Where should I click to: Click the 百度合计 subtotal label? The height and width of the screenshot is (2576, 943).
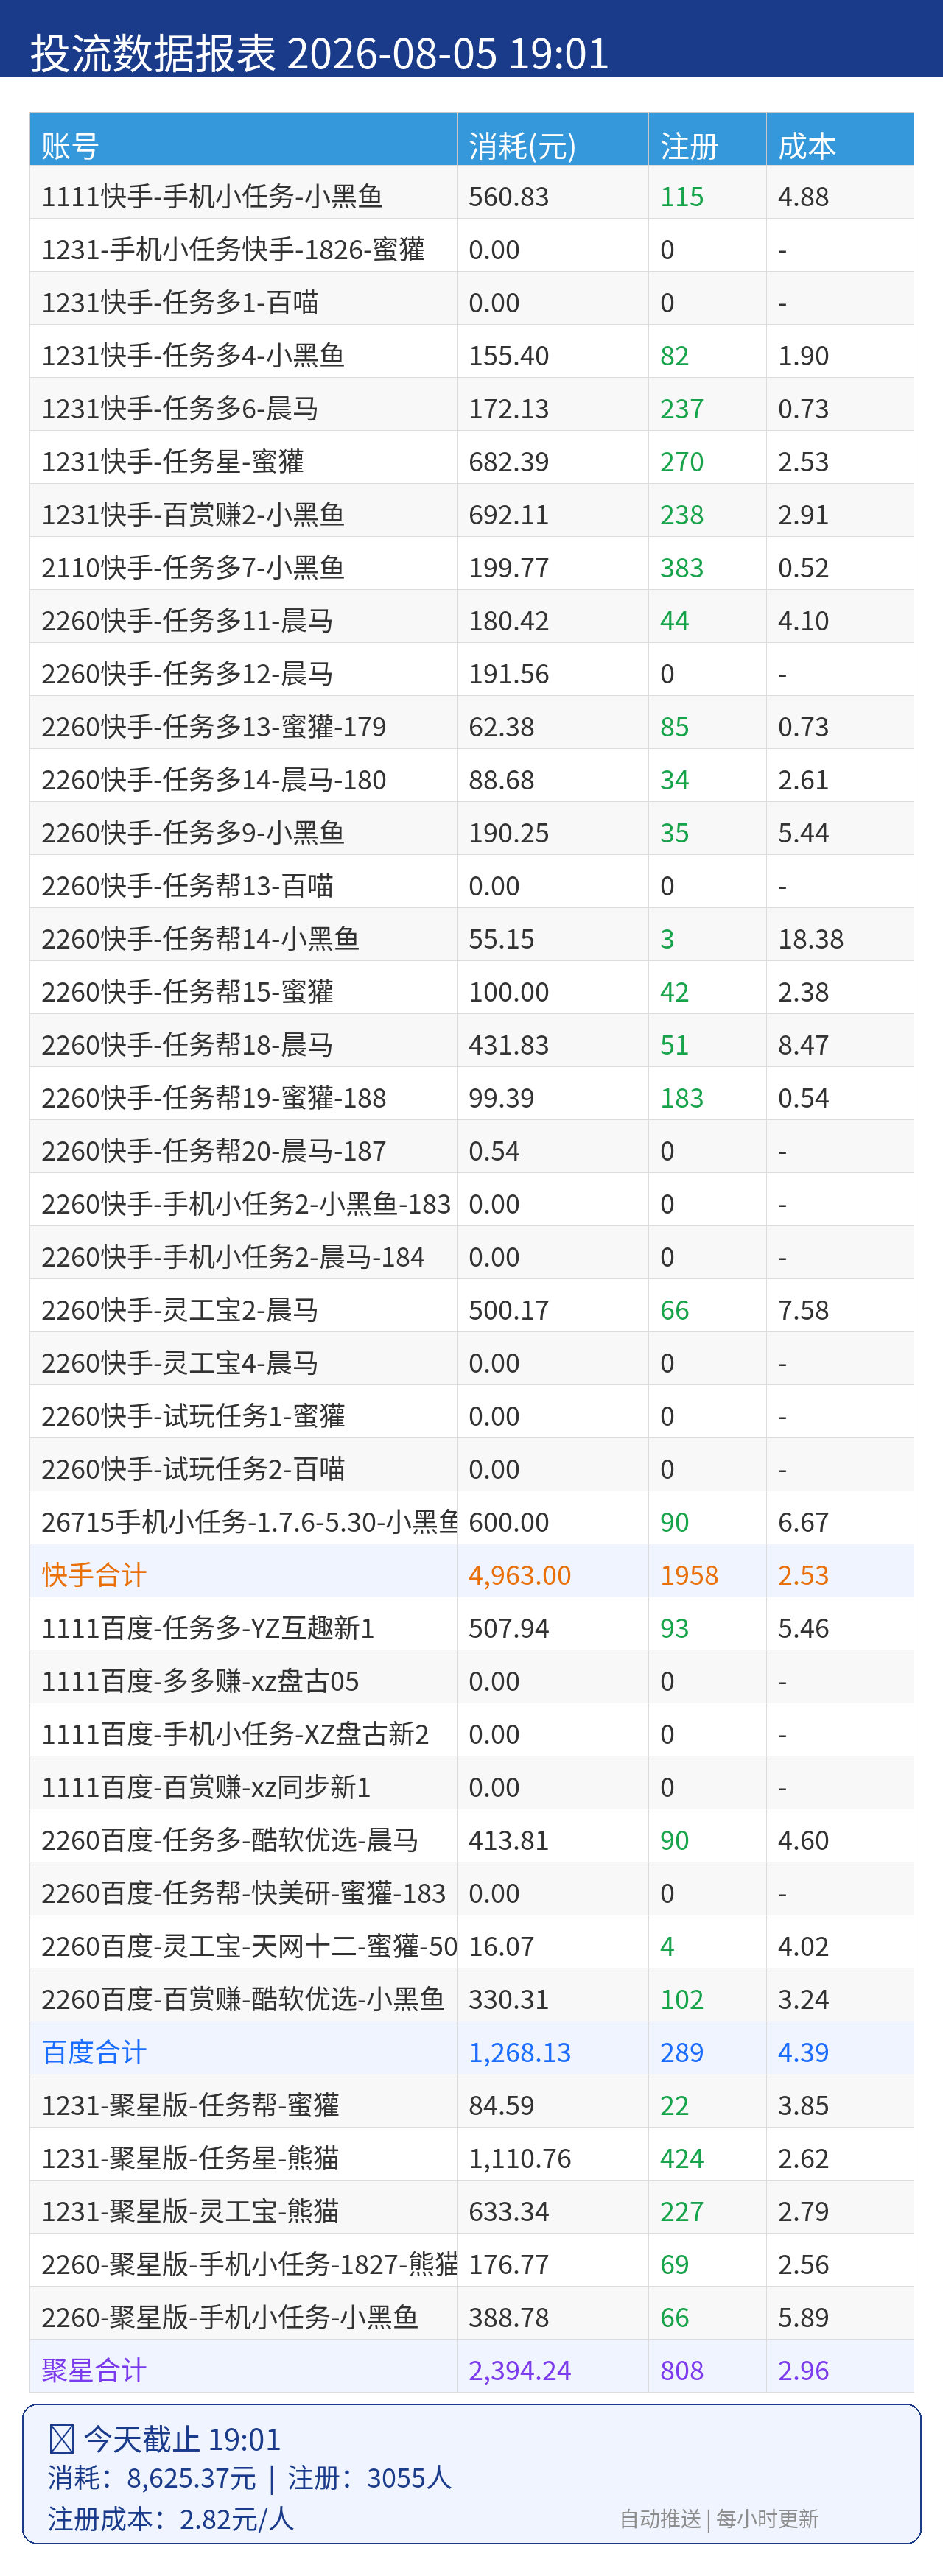point(94,2052)
